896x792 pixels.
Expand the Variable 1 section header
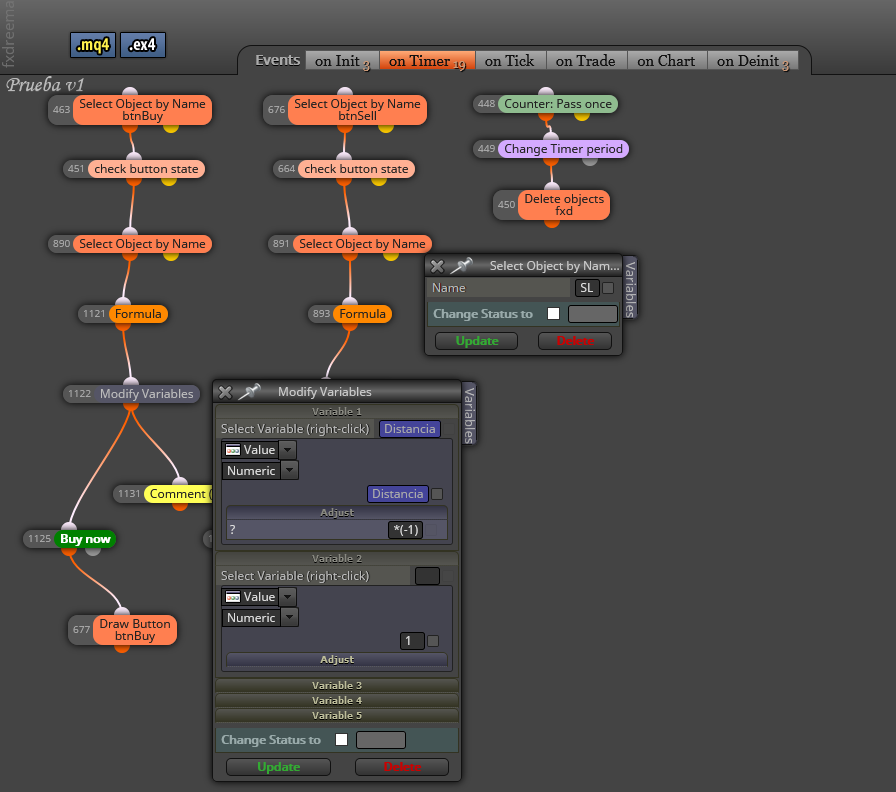click(337, 411)
